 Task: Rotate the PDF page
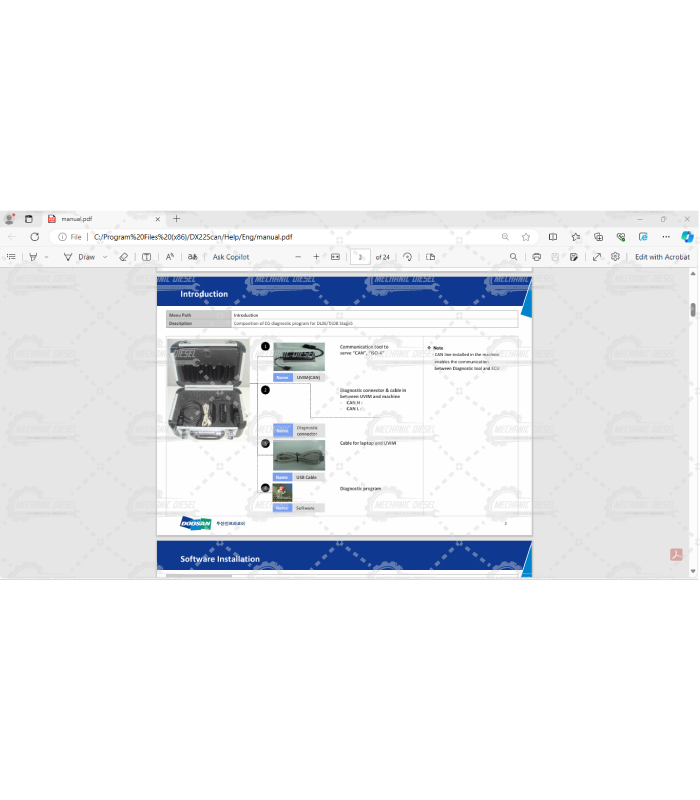(407, 257)
